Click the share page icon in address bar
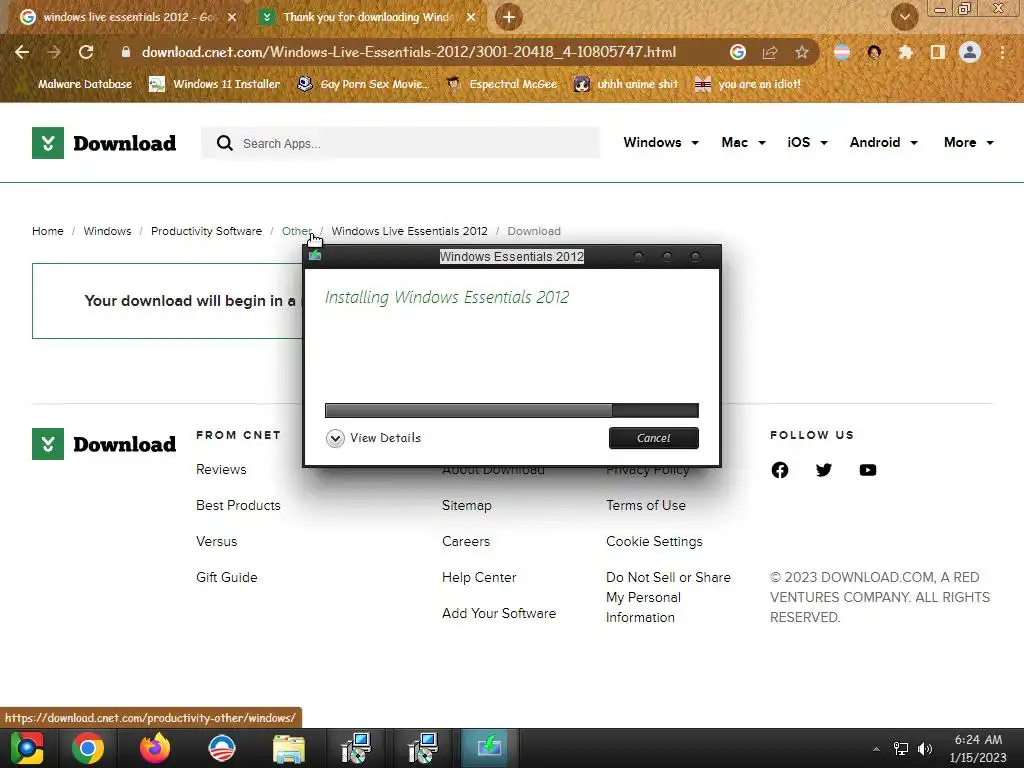Viewport: 1024px width, 768px height. (770, 52)
